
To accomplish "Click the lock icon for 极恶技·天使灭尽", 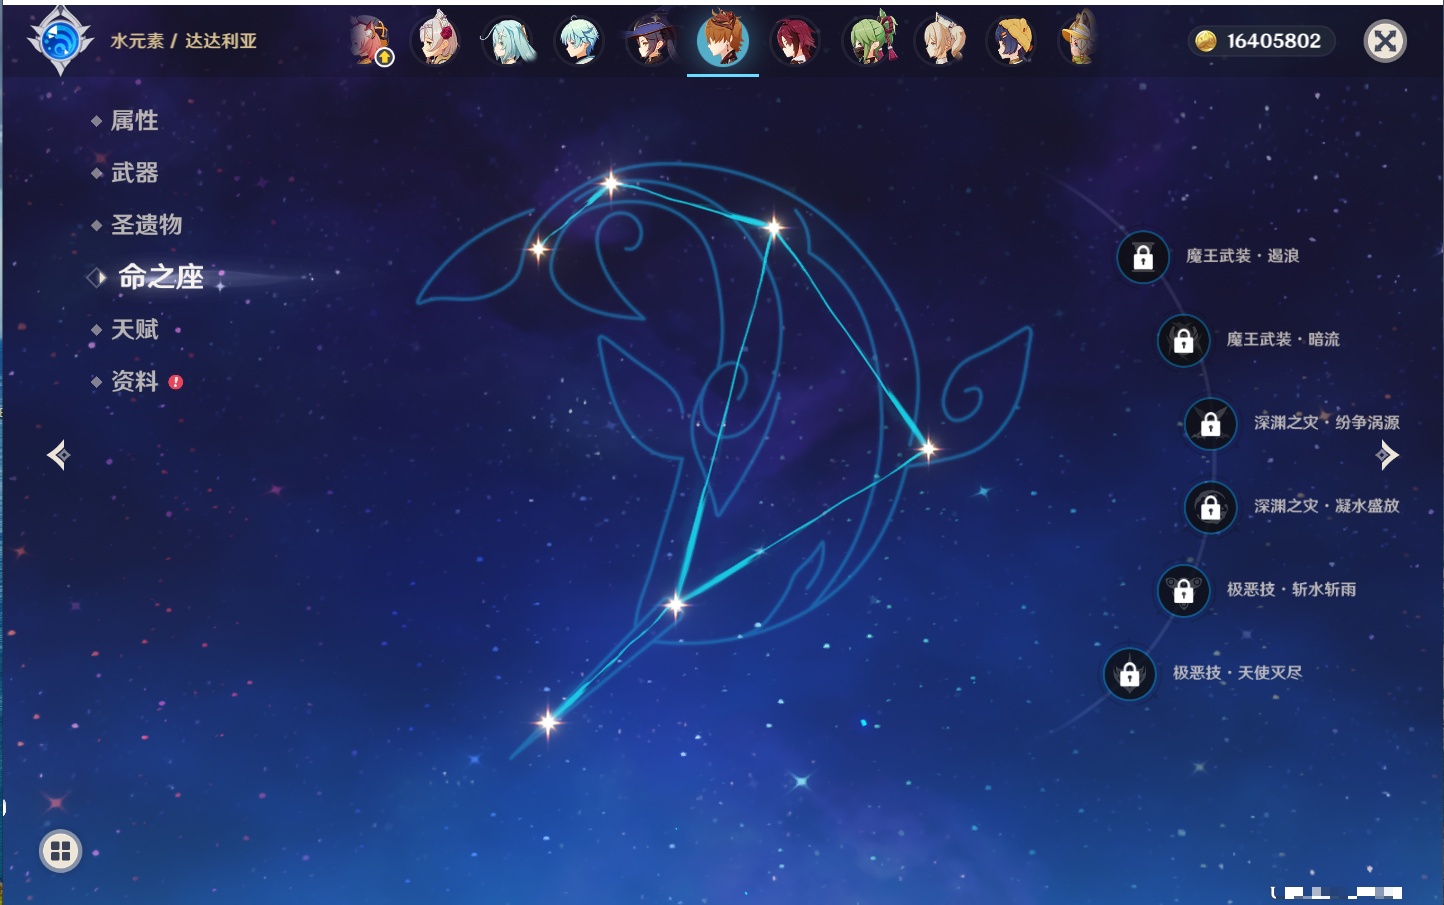I will pos(1130,674).
